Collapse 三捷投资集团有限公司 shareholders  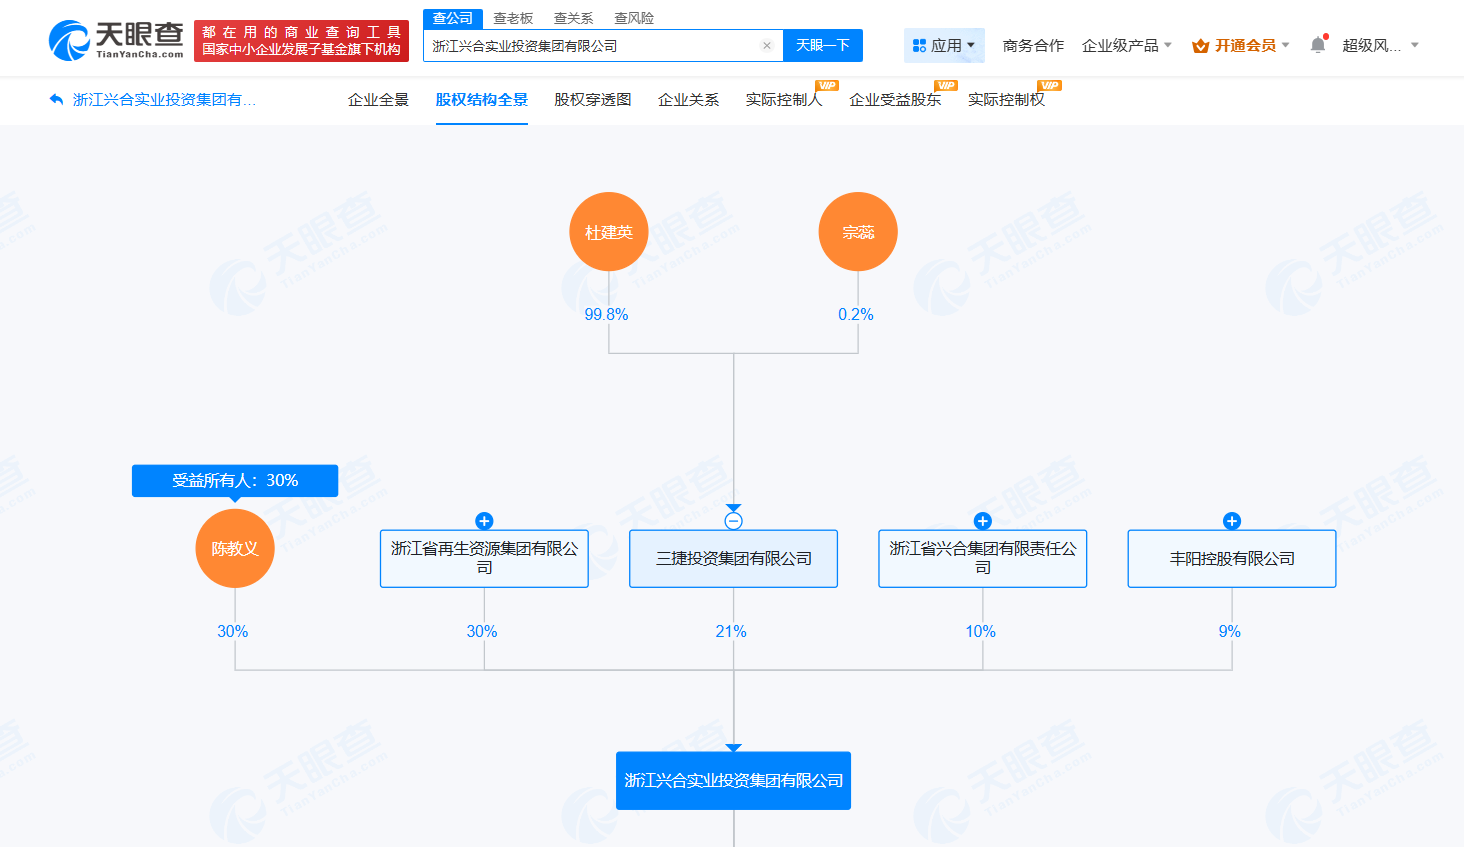734,521
